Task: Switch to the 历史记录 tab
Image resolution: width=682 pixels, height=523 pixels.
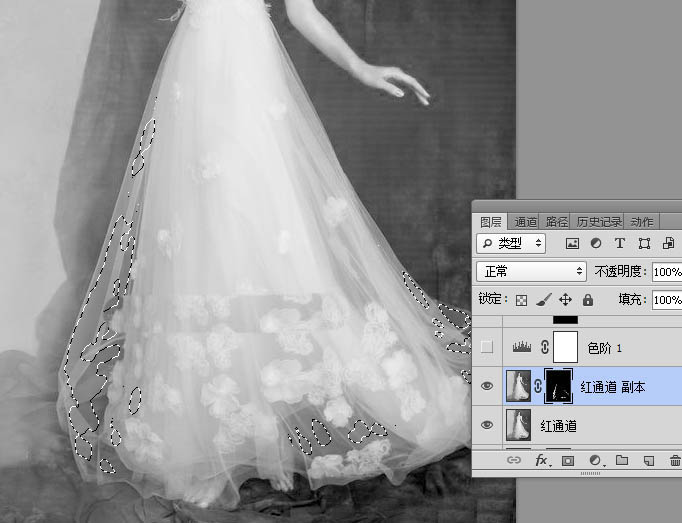Action: click(600, 222)
